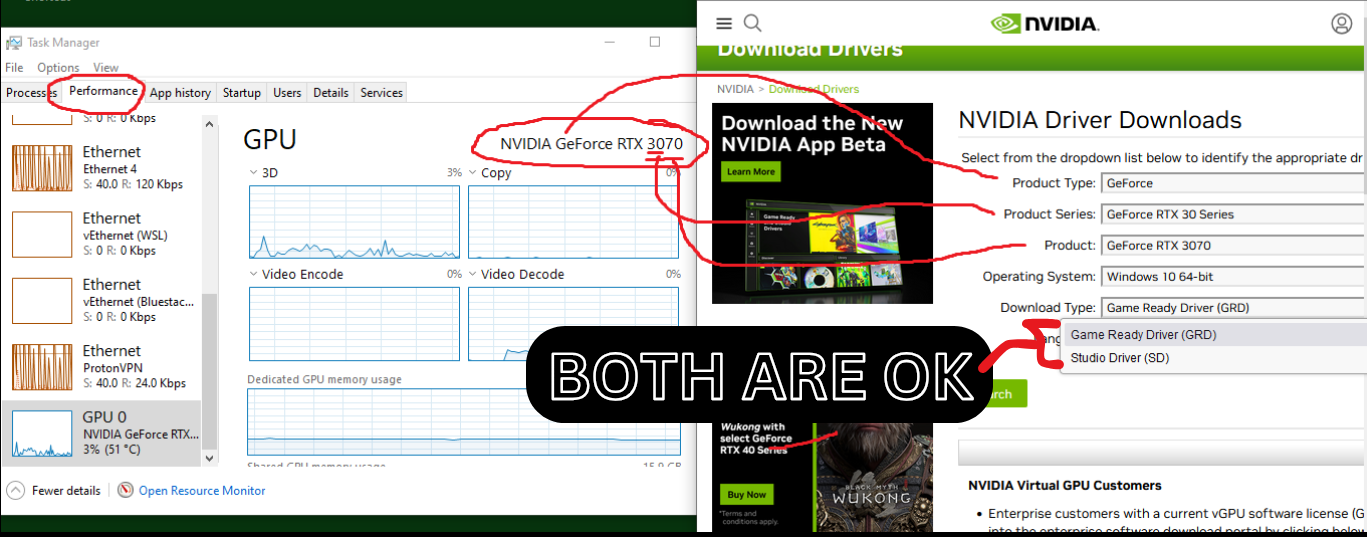
Task: Click the Fewer details button
Action: click(54, 490)
